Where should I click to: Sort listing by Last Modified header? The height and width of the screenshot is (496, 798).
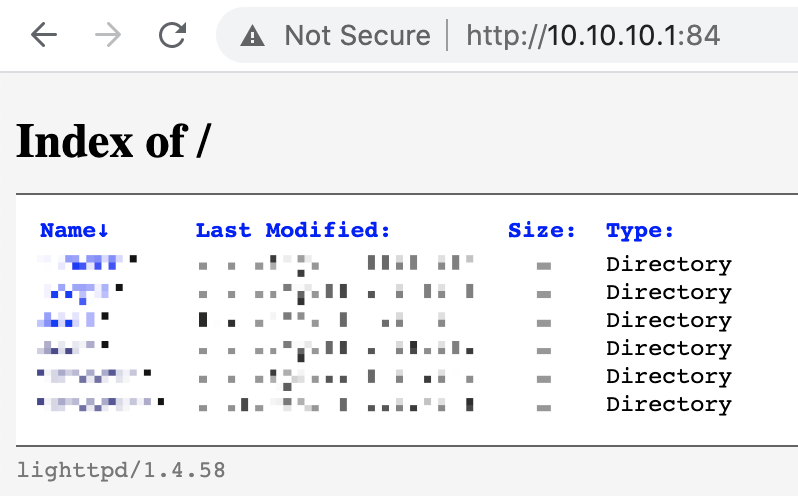(x=292, y=231)
